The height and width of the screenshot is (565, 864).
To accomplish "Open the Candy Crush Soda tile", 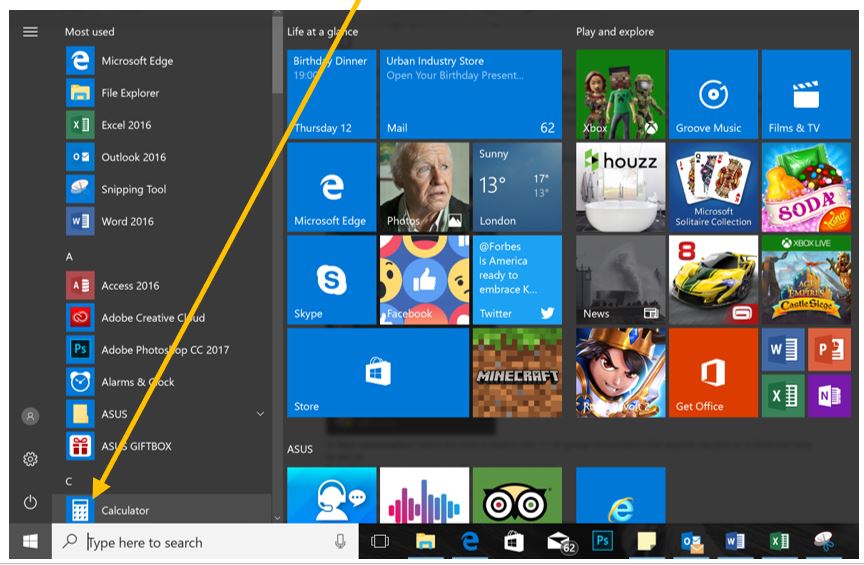I will click(x=806, y=187).
